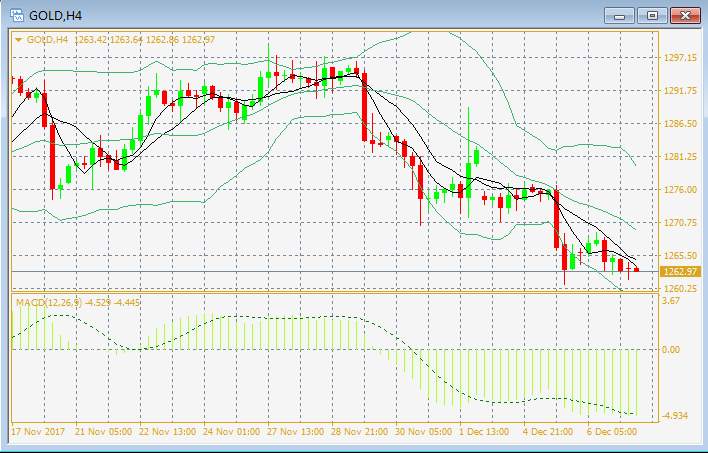Close the GOLD,H4 chart window

[685, 16]
